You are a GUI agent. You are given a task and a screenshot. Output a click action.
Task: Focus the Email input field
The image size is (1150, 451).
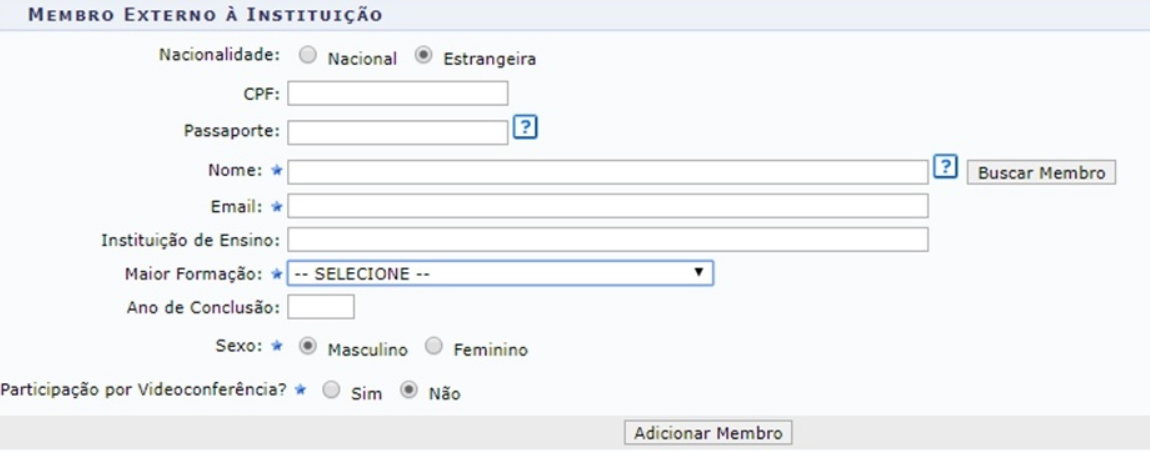(x=607, y=206)
